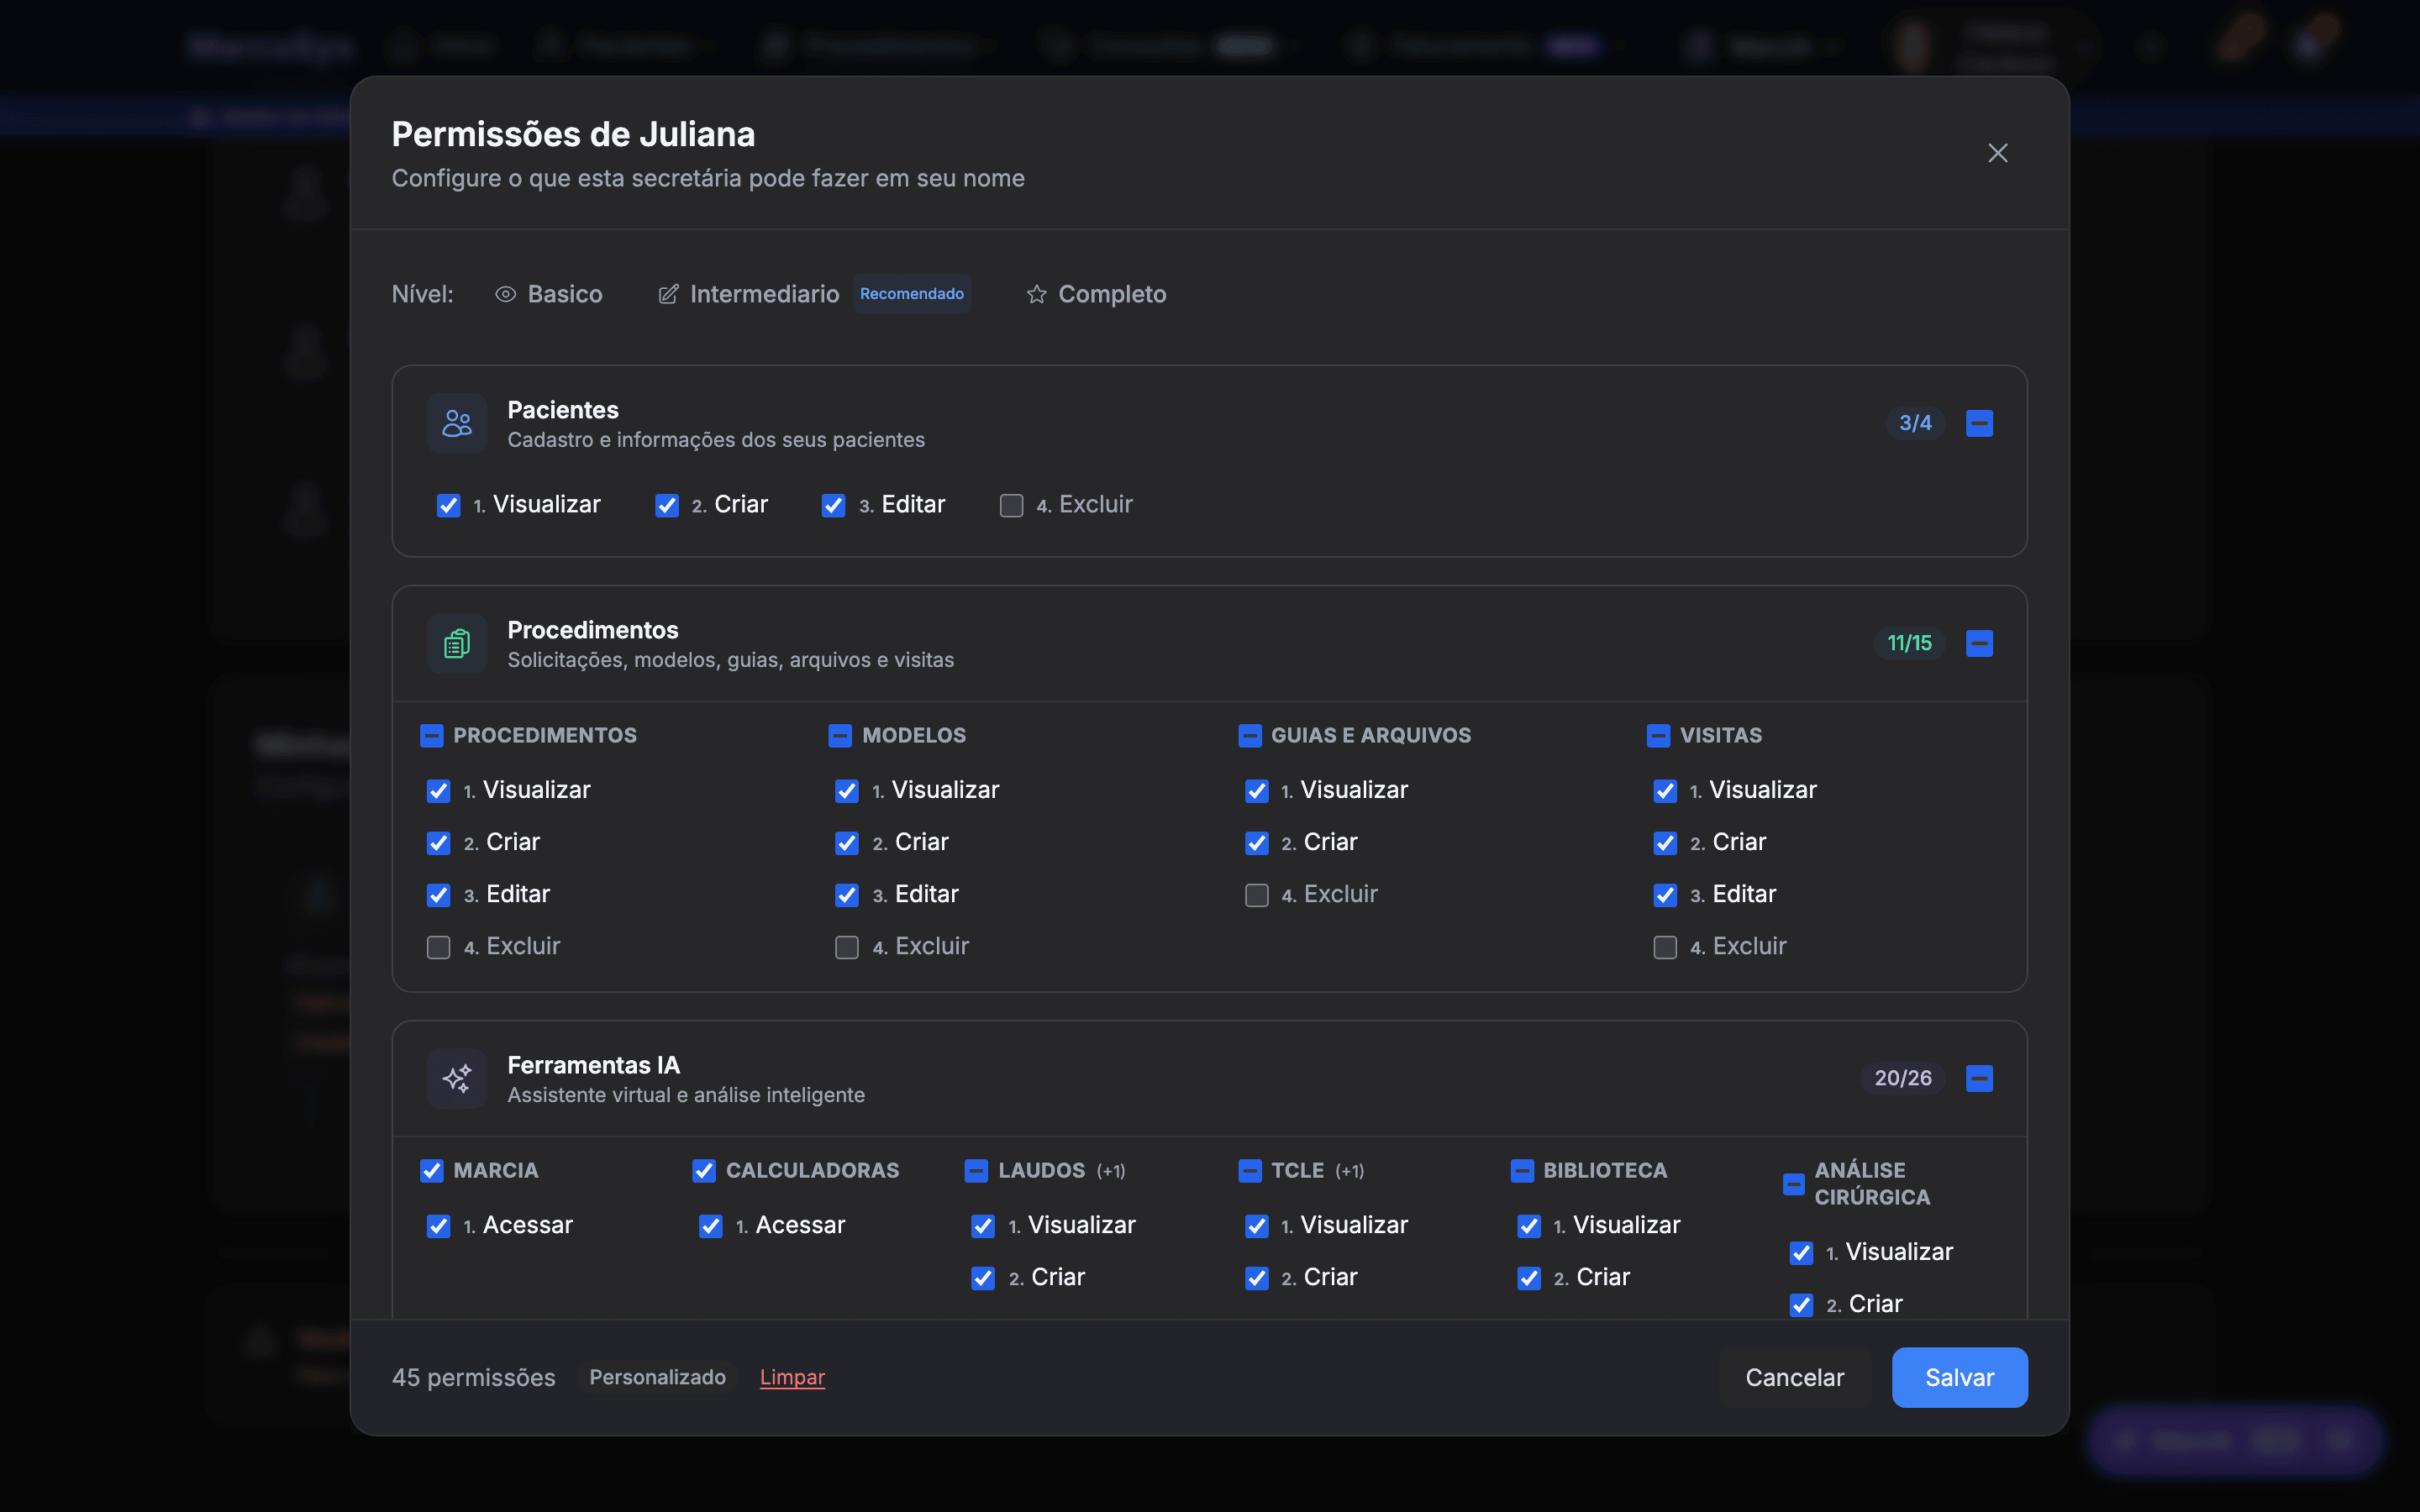Uncheck Editar under Pacientes
This screenshot has height=1512, width=2420.
833,506
